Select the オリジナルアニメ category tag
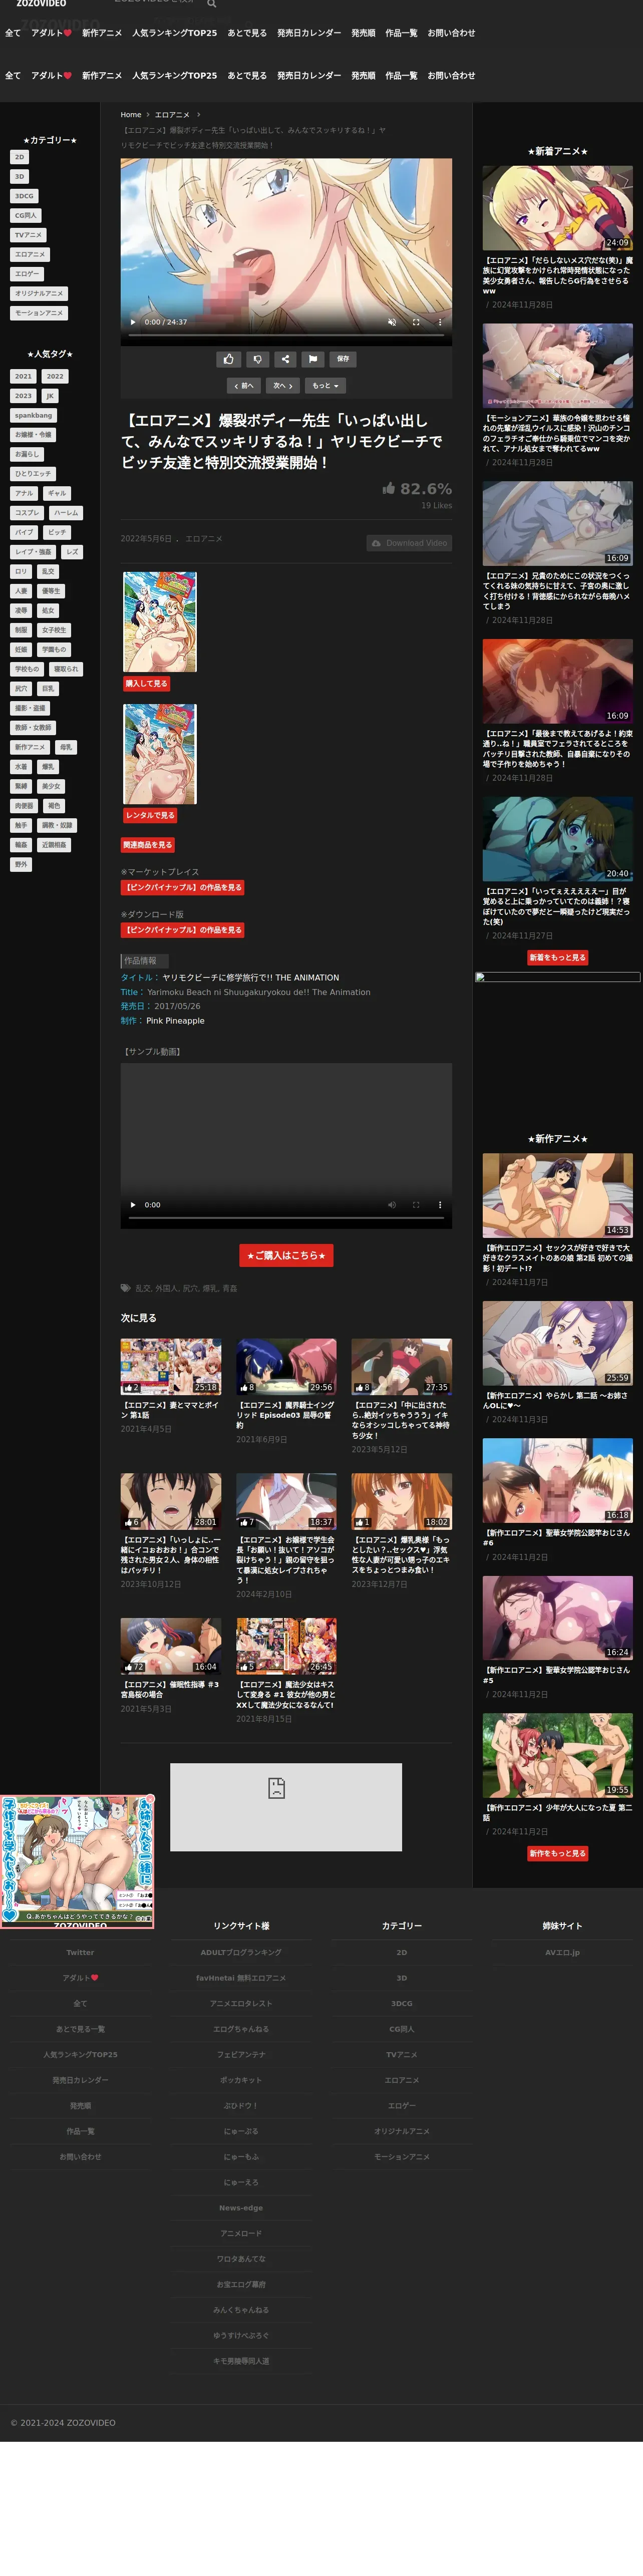Image resolution: width=643 pixels, height=2576 pixels. [x=39, y=294]
